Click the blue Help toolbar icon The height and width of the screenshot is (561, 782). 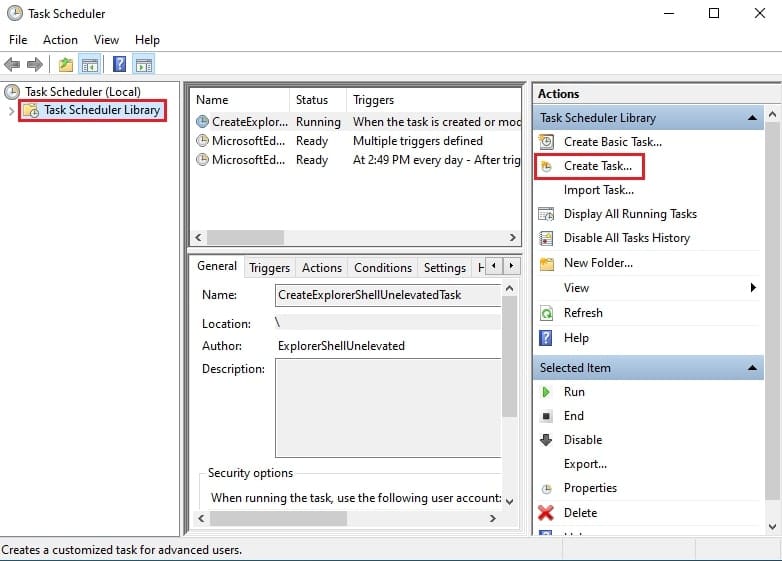[x=119, y=64]
